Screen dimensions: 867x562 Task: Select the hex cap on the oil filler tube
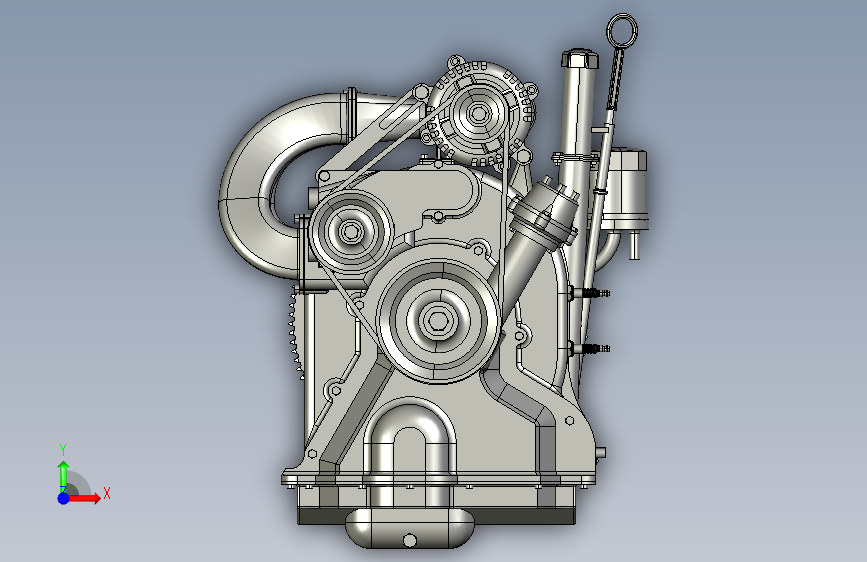click(x=580, y=59)
